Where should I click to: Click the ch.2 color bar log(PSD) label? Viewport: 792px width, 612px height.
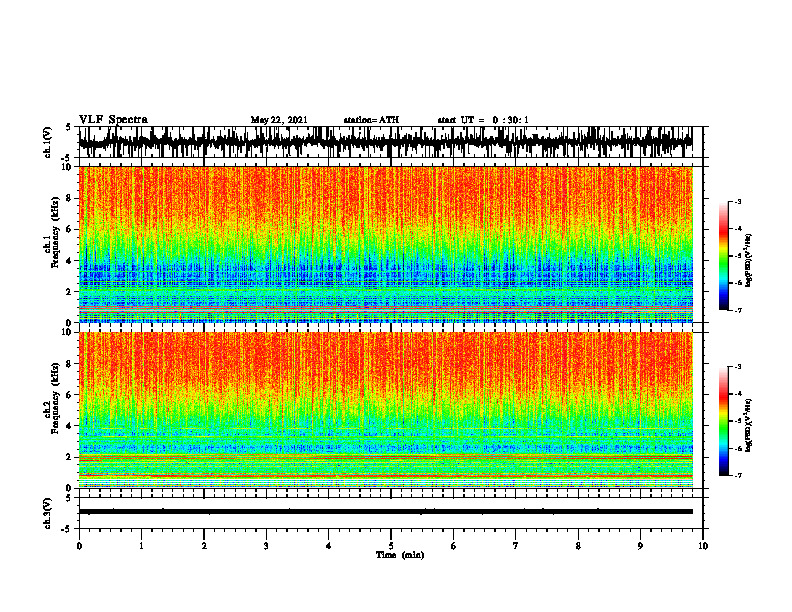click(749, 426)
